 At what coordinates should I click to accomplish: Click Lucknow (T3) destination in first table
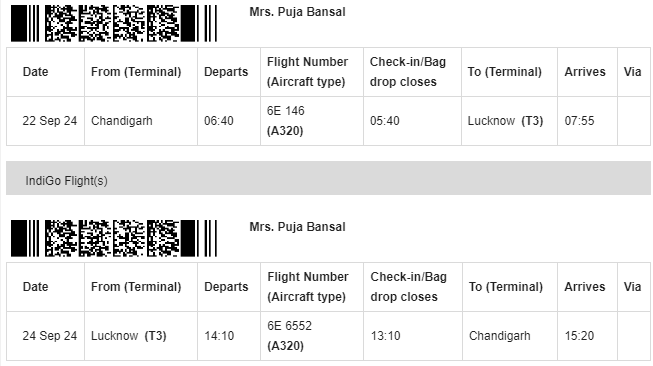pos(505,121)
